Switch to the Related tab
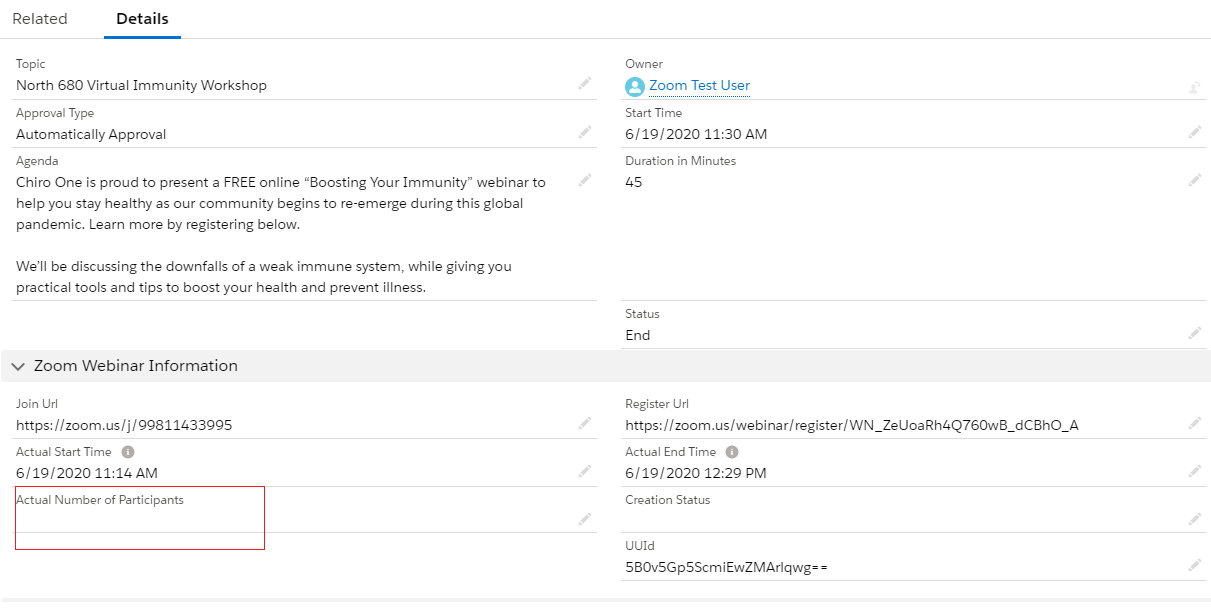Image resolution: width=1211 pixels, height=614 pixels. 40,19
